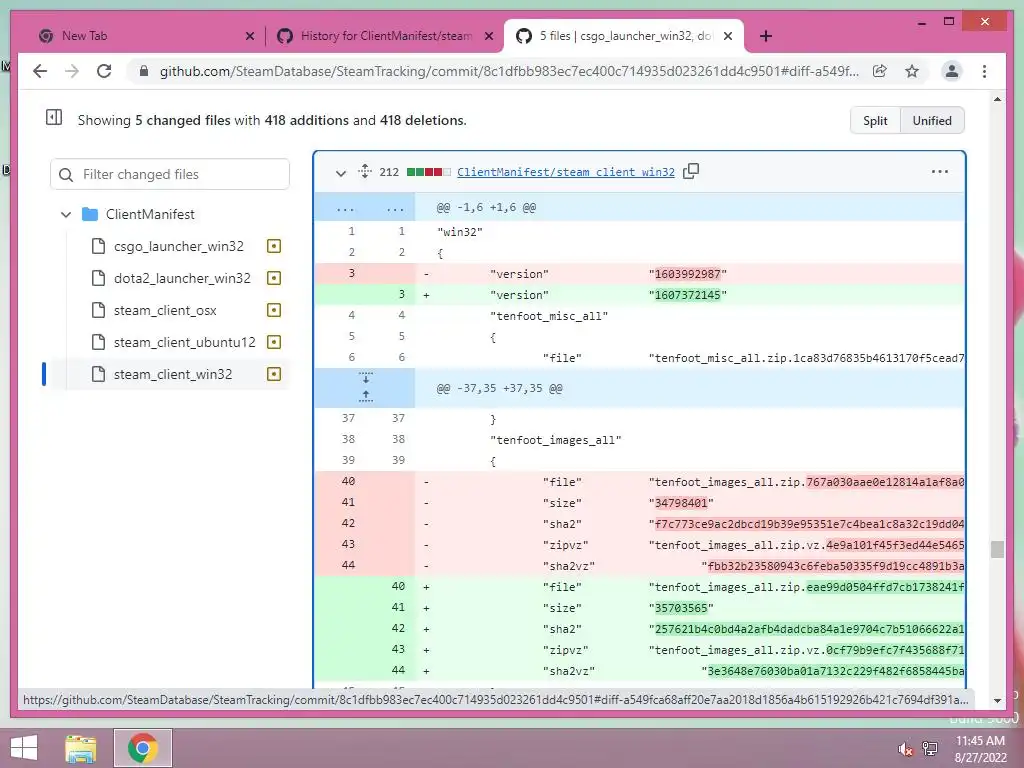Viewport: 1024px width, 768px height.
Task: Switch to Split diff view
Action: [x=875, y=120]
